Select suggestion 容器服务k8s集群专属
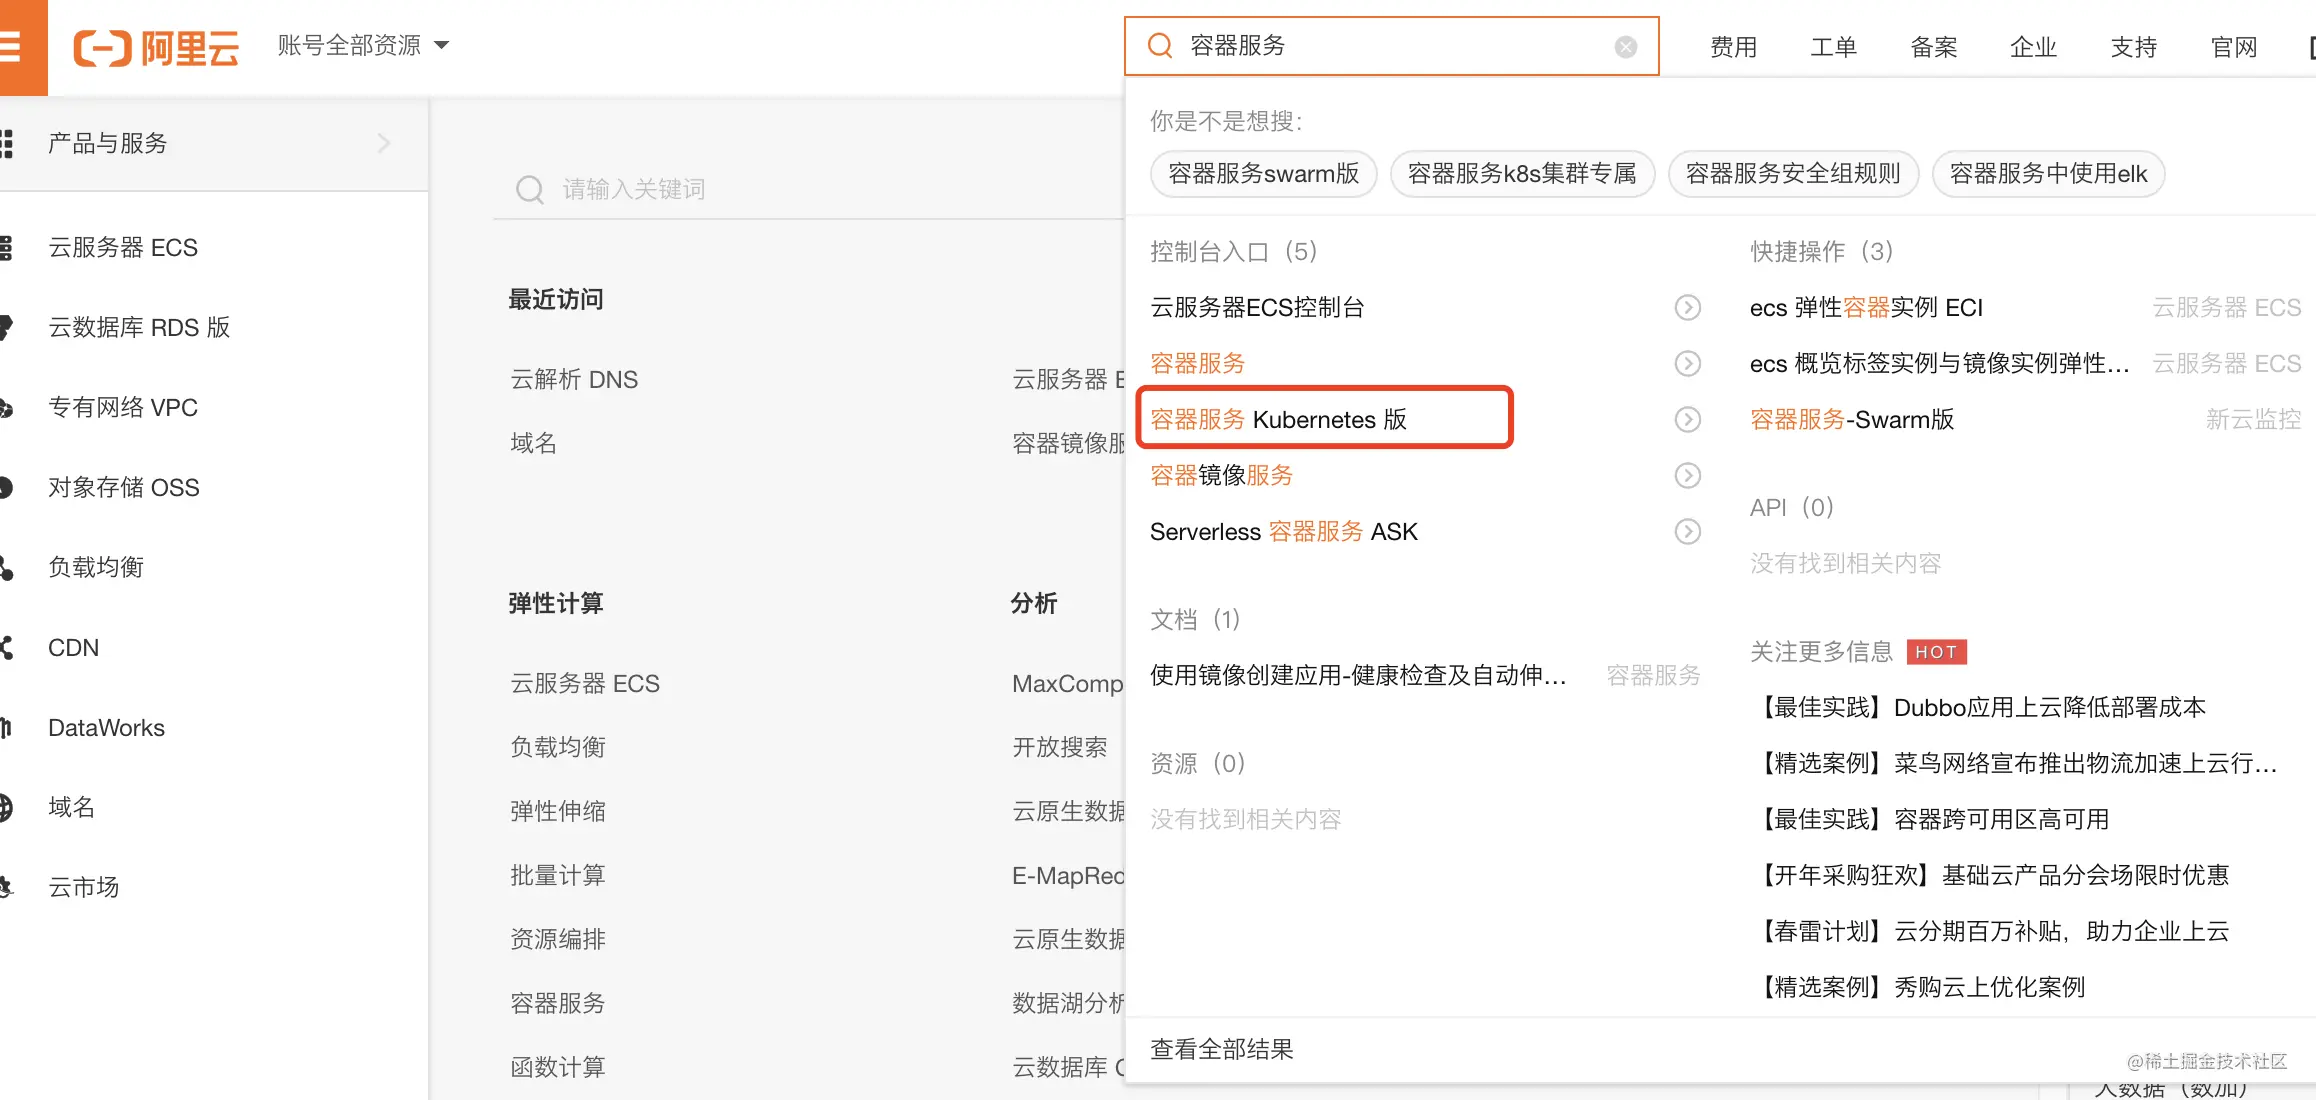Screen dimensions: 2316x1100 1522,174
